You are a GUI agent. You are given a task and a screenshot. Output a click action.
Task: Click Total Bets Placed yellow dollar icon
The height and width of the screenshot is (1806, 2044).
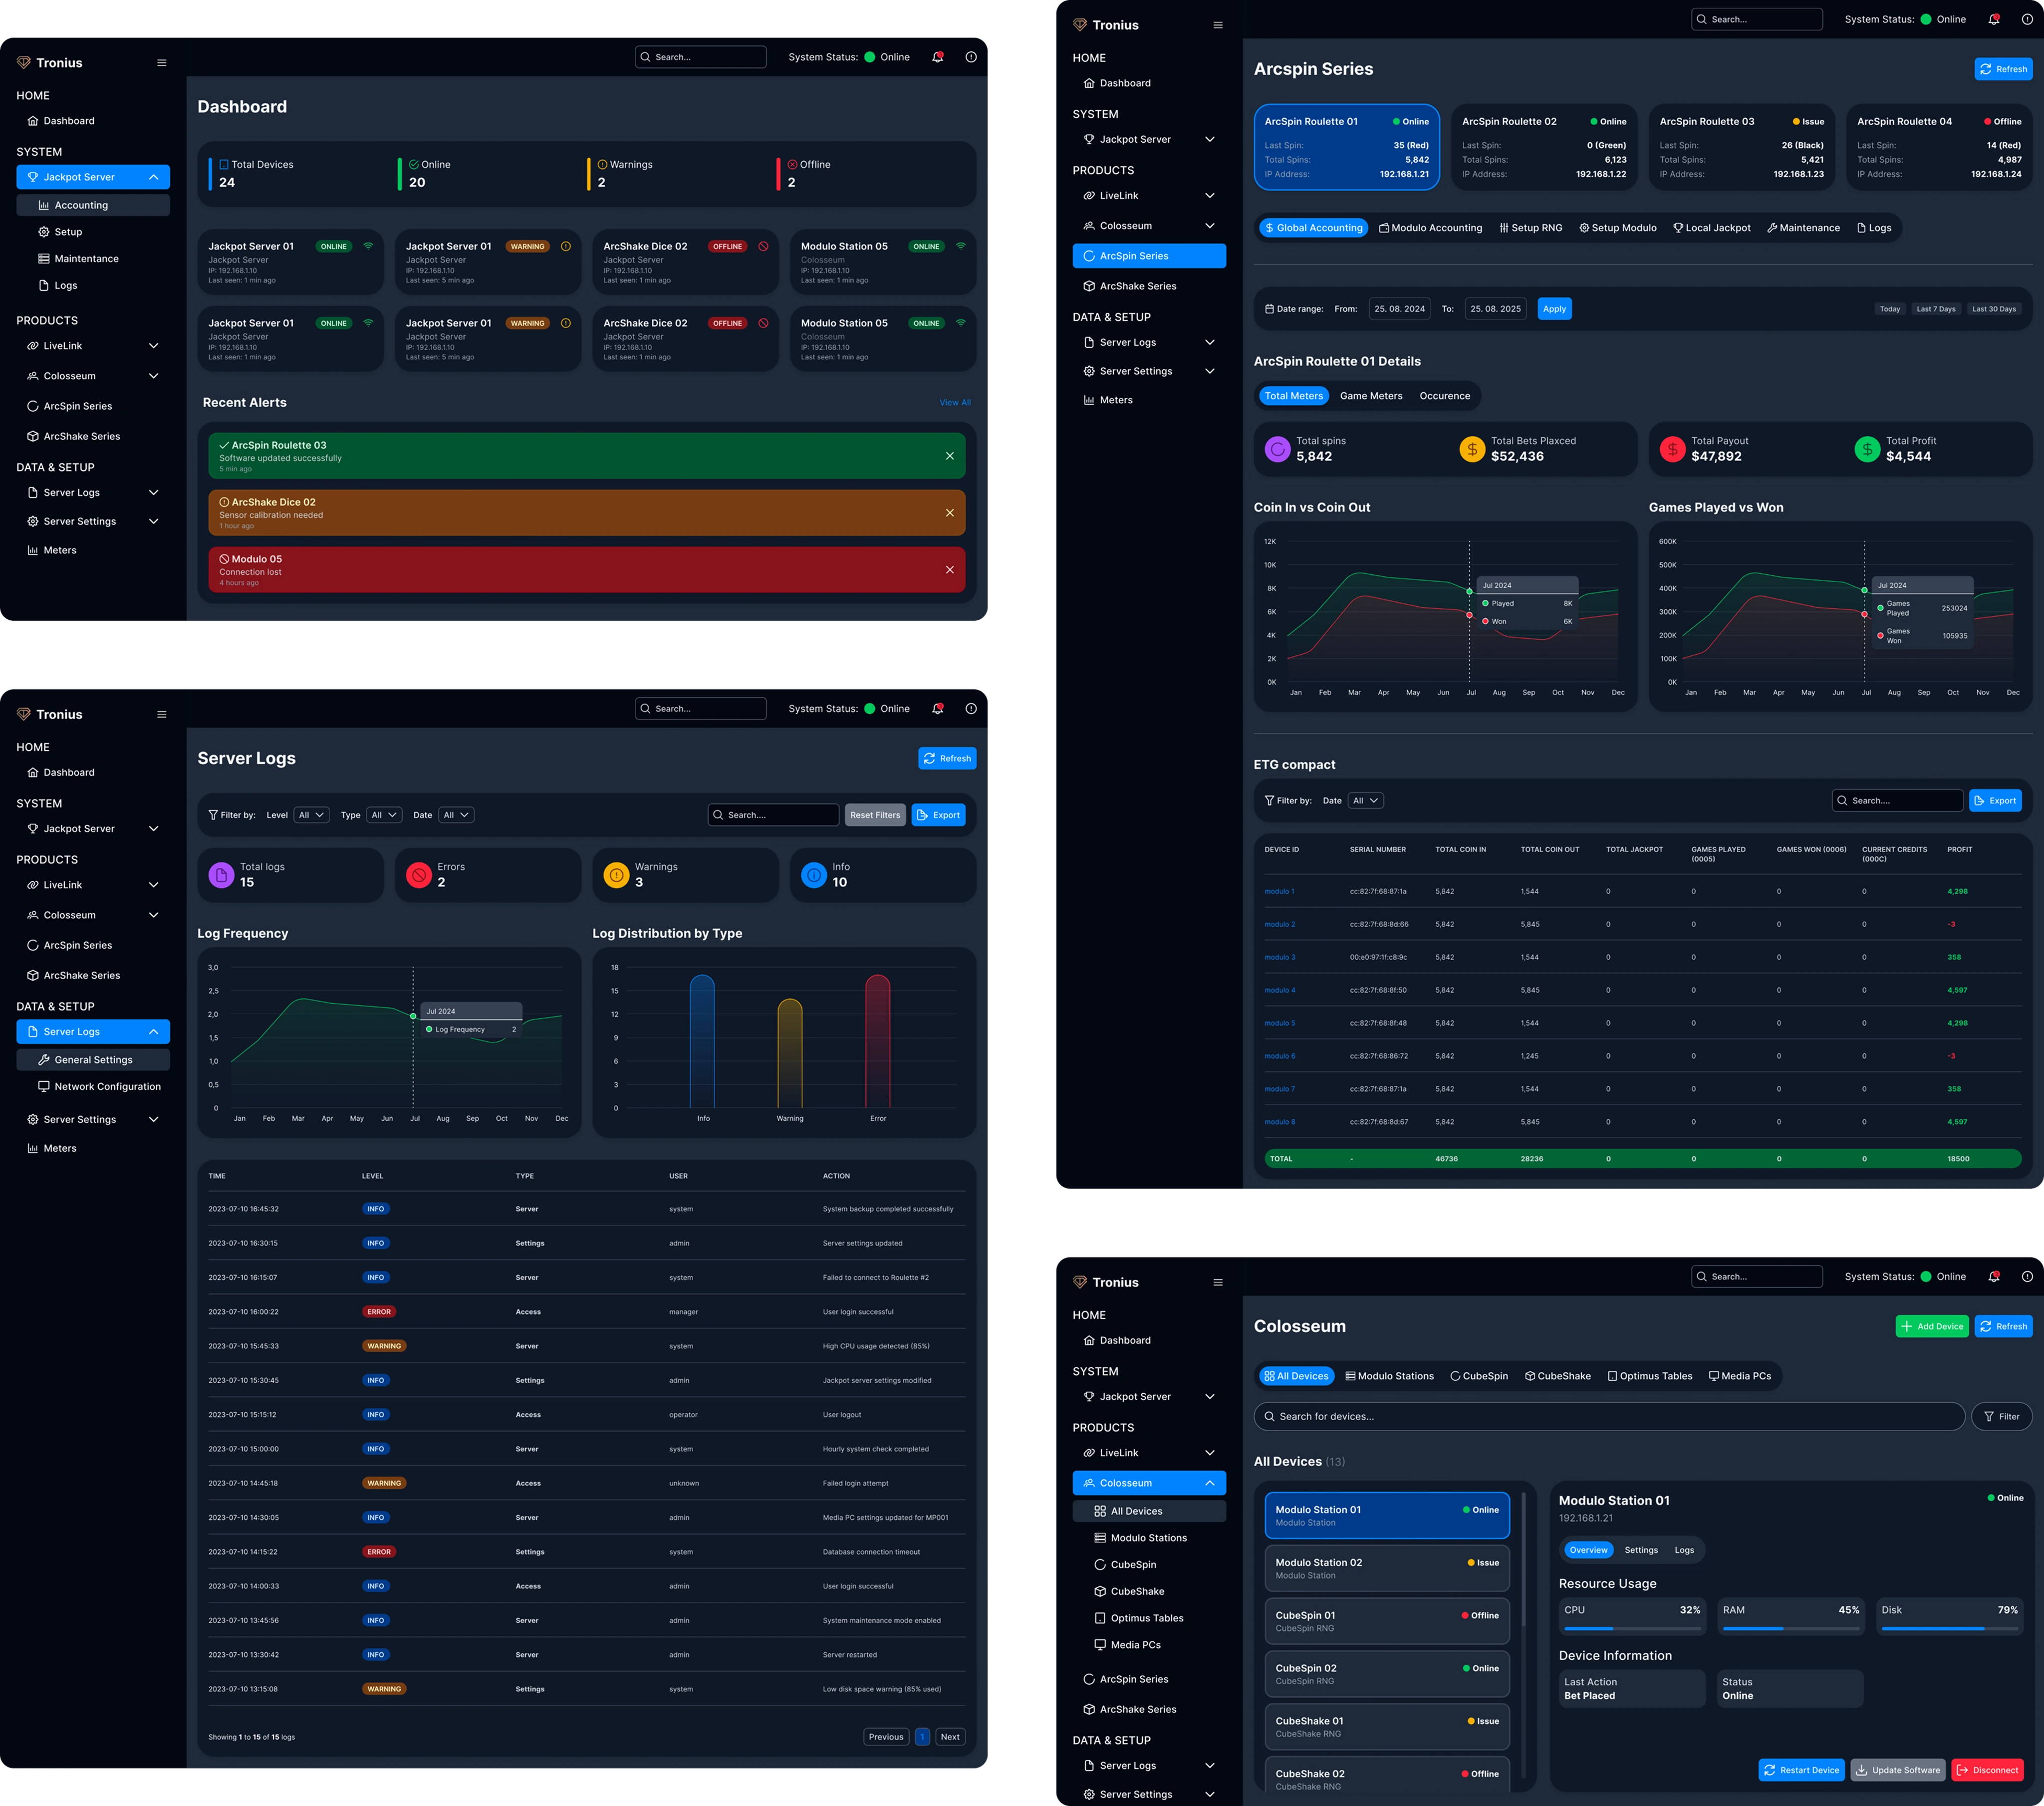pos(1472,450)
